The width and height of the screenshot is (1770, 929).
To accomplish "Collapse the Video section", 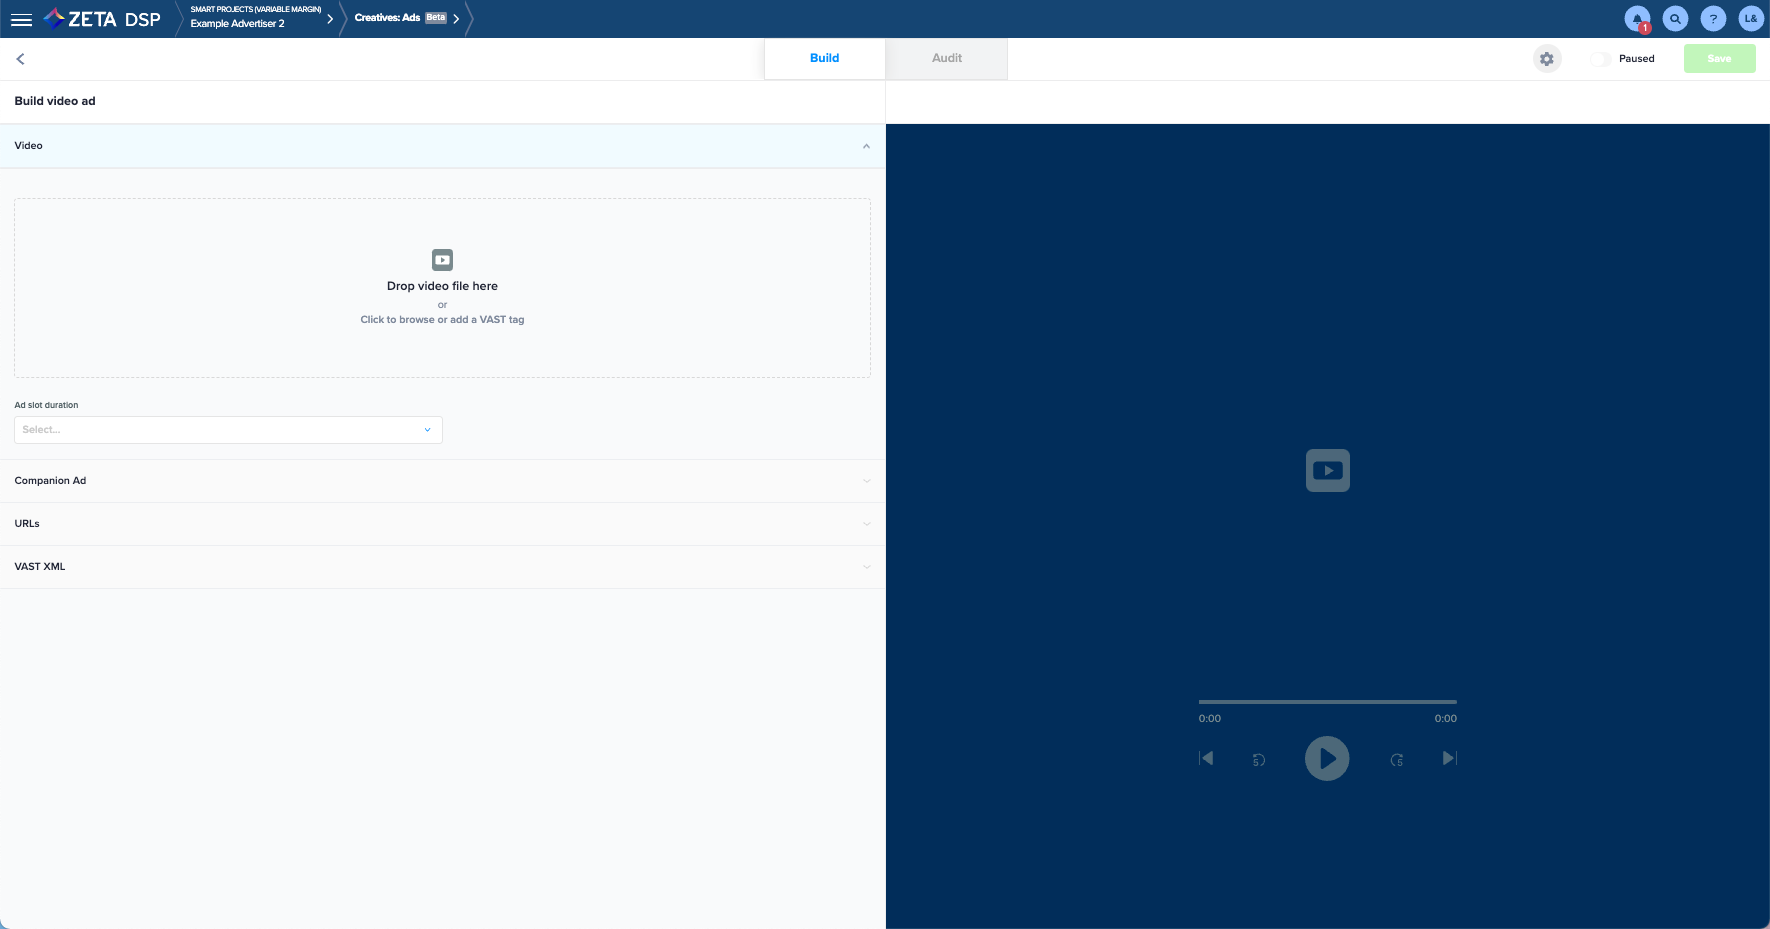I will 865,146.
